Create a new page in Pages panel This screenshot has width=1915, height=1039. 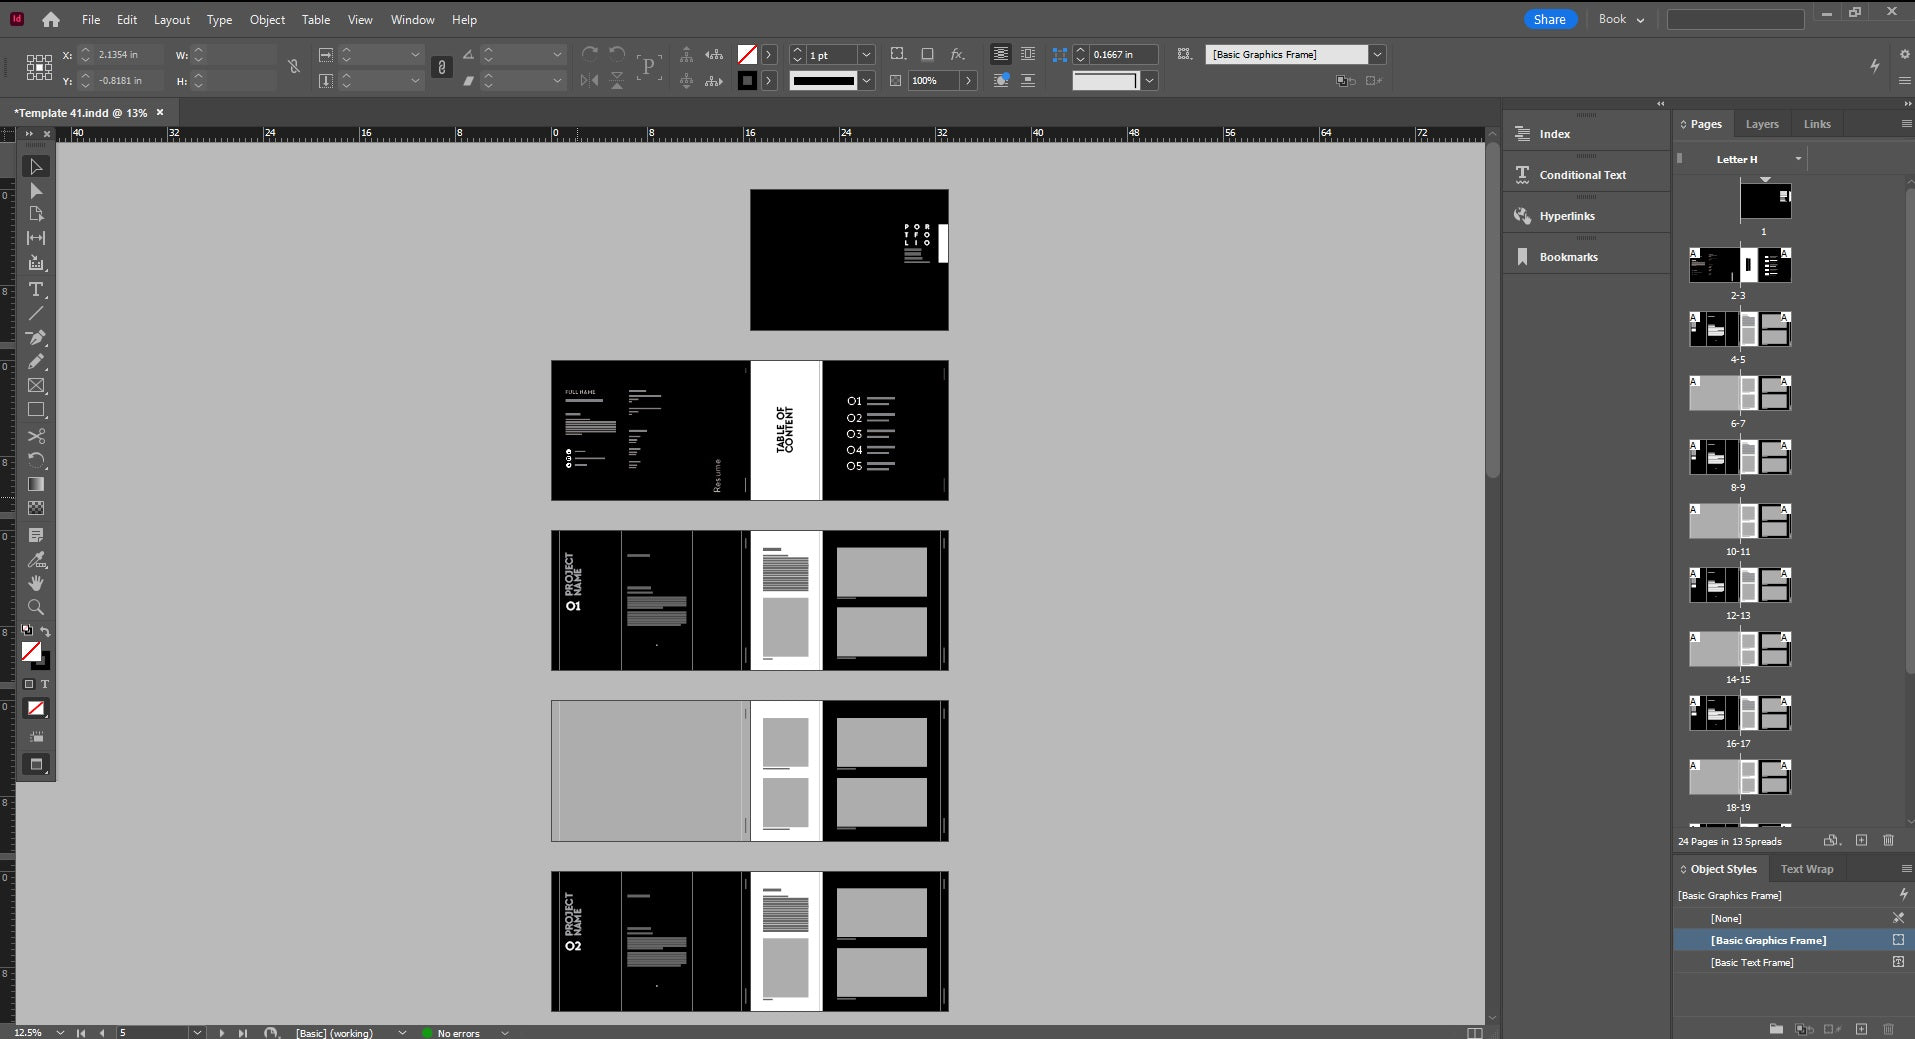[x=1861, y=841]
